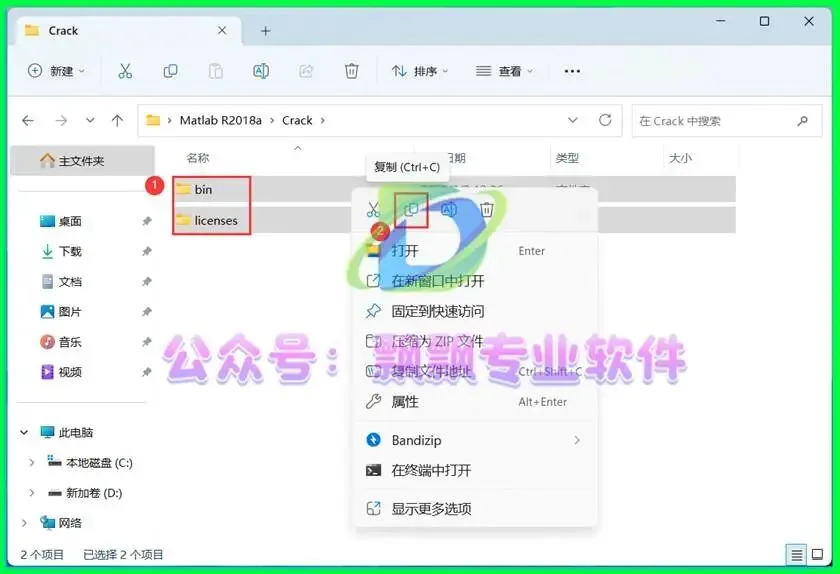840x574 pixels.
Task: Open the Bandizip submenu
Action: 475,441
